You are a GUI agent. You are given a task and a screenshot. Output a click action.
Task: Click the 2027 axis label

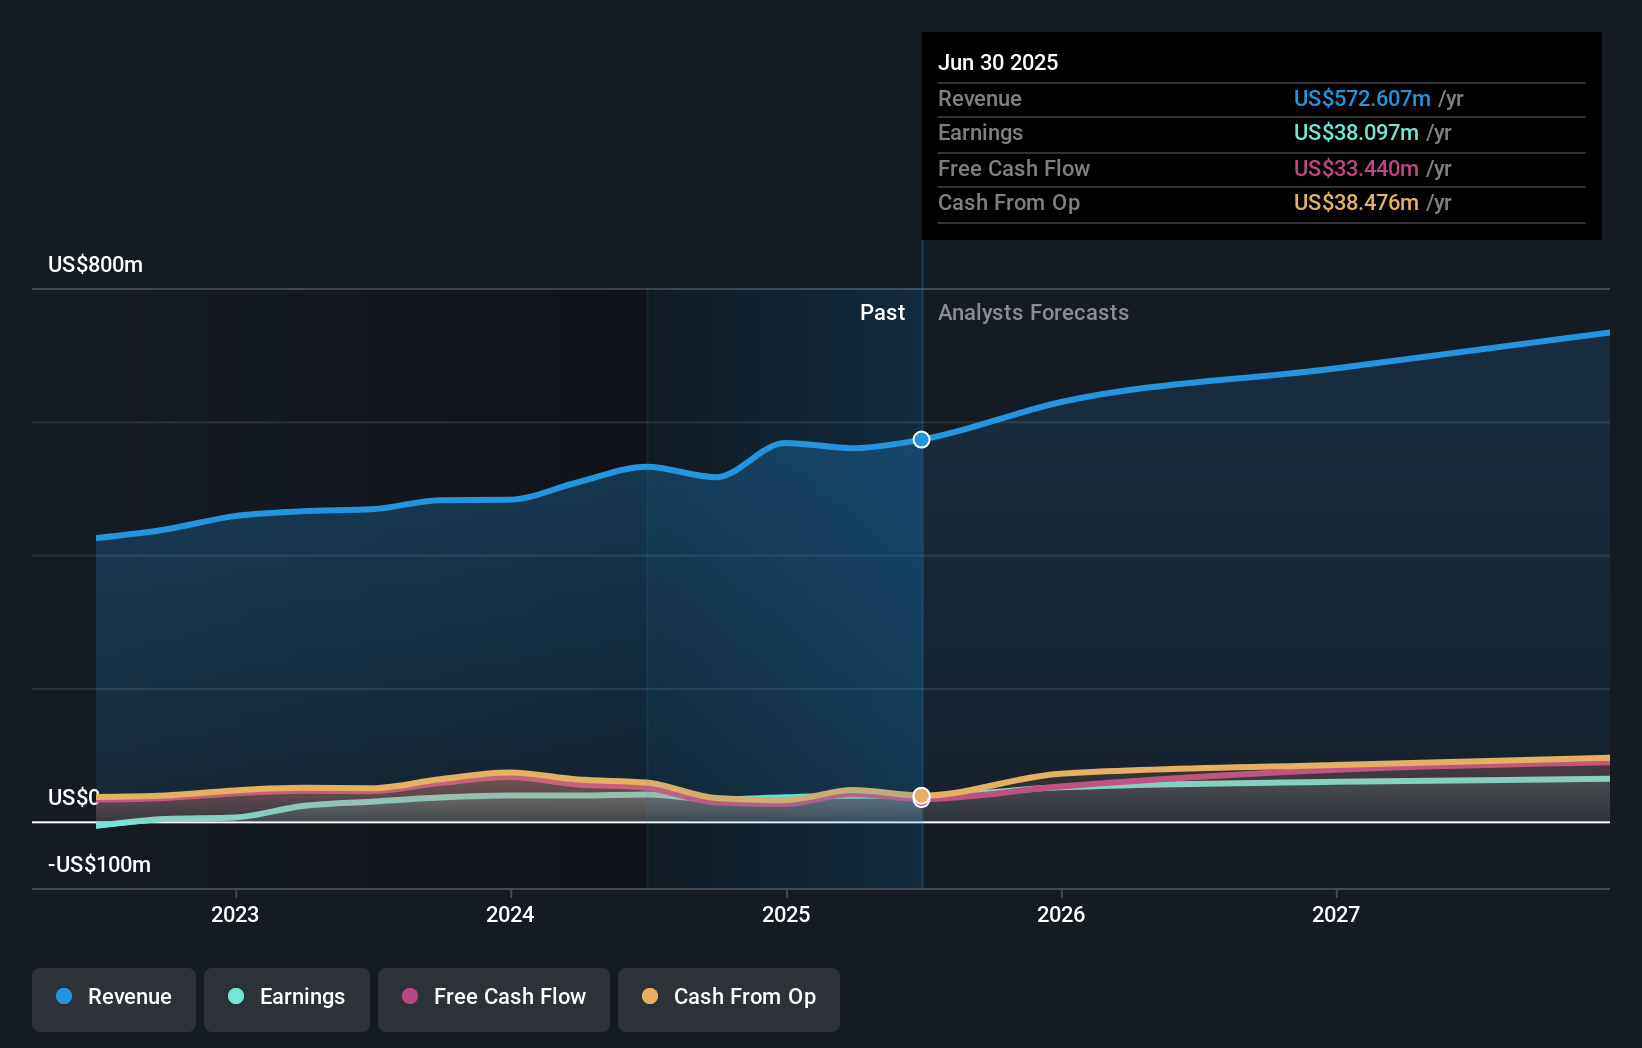(x=1336, y=914)
